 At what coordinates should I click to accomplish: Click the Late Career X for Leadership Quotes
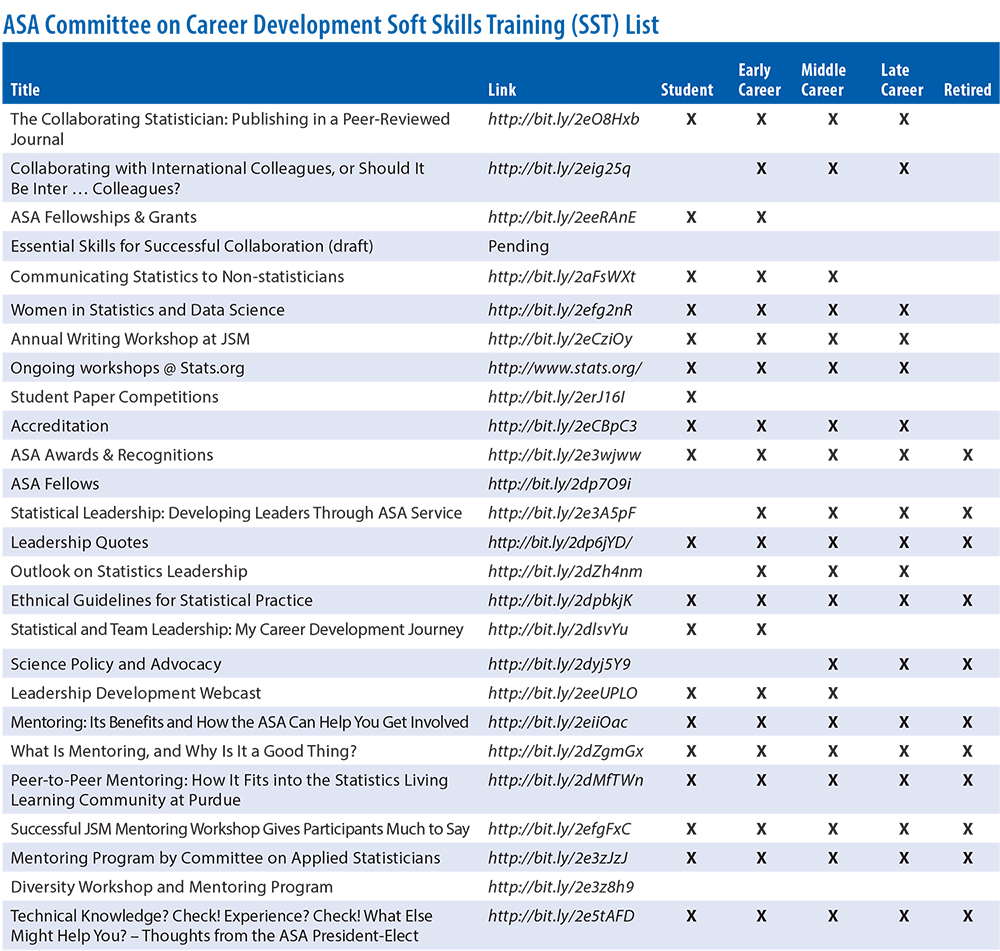pos(903,542)
